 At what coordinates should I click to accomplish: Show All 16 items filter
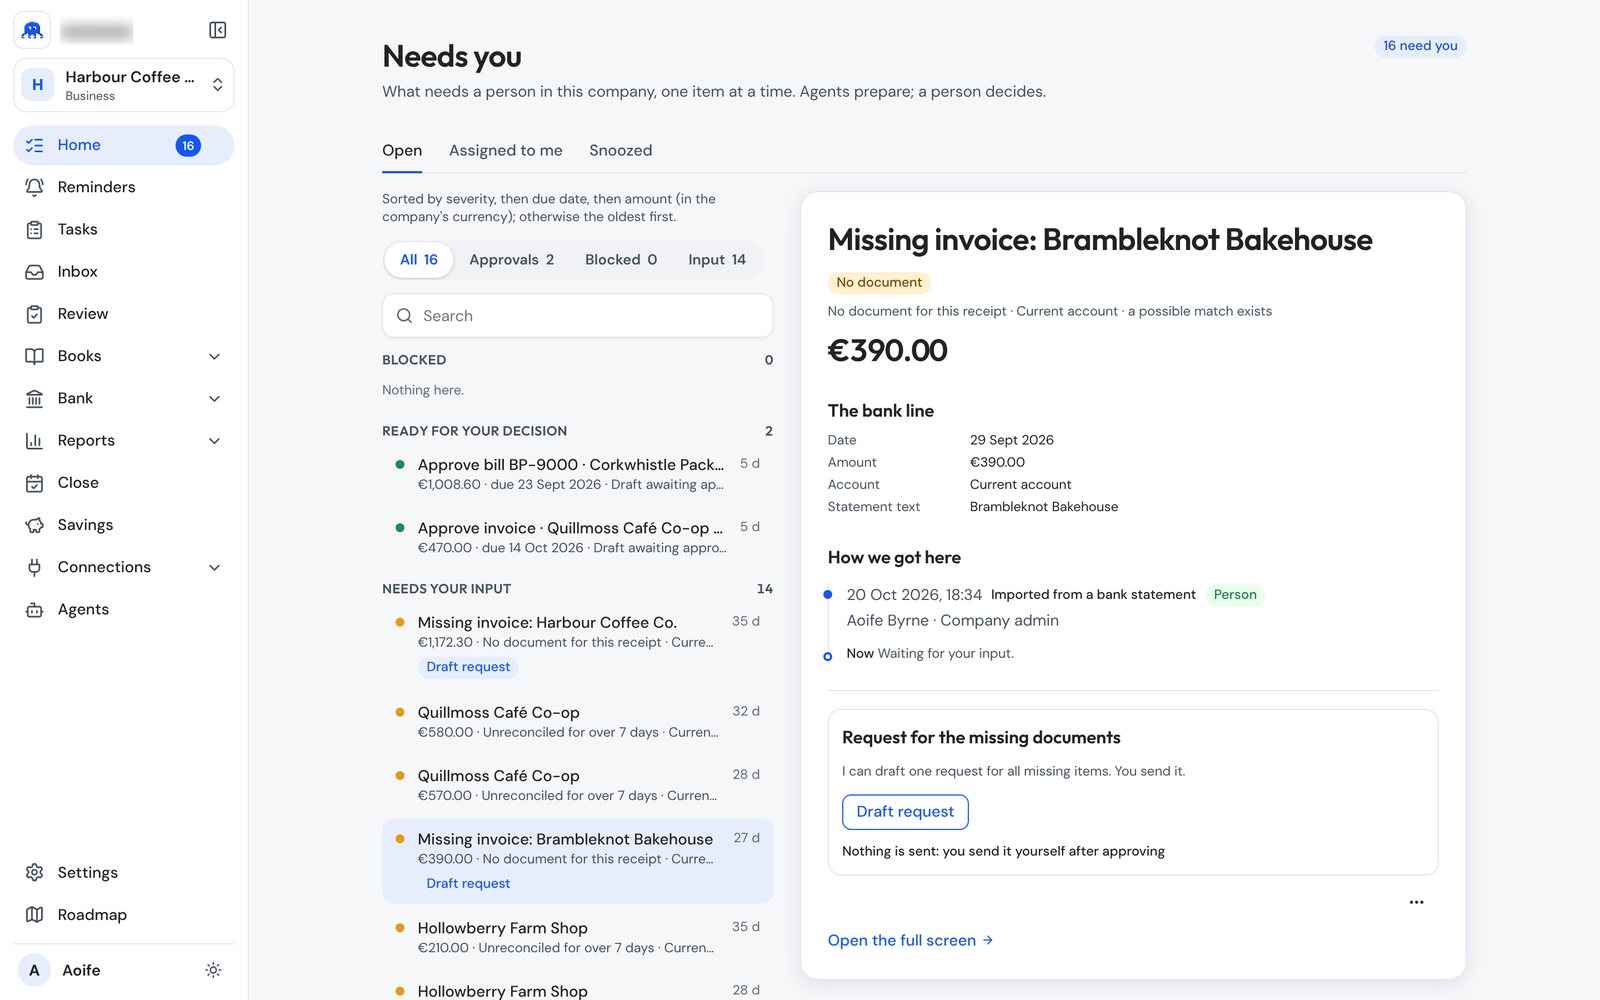coord(419,260)
